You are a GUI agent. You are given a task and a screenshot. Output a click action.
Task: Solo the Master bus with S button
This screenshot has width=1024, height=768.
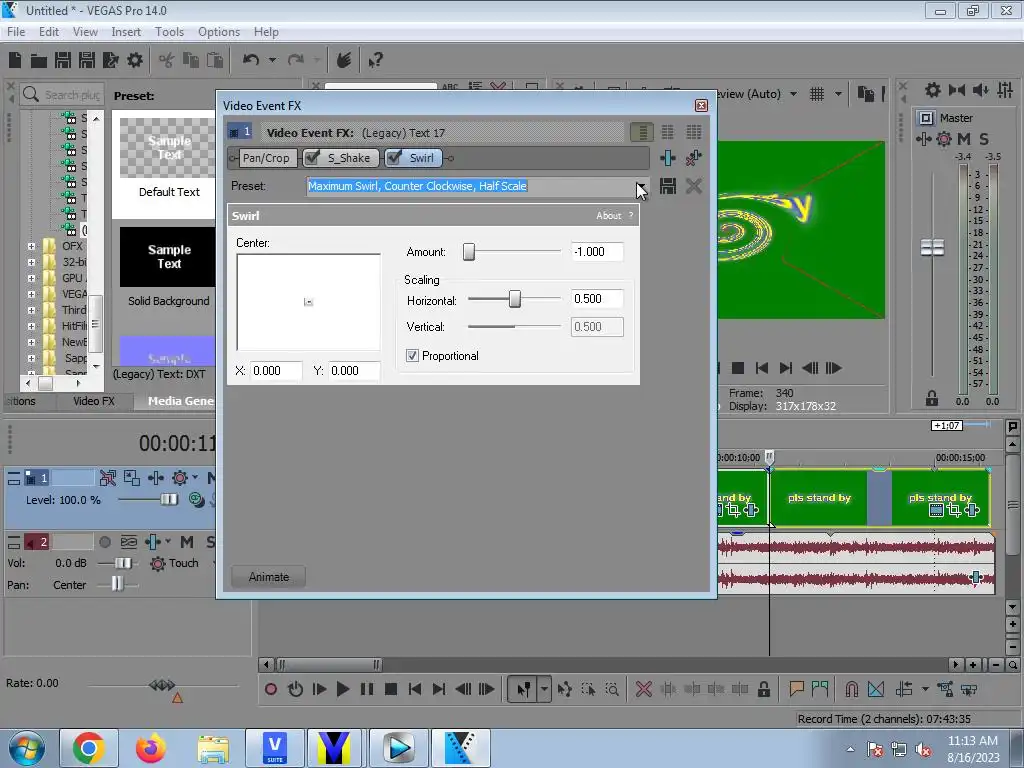tap(984, 138)
